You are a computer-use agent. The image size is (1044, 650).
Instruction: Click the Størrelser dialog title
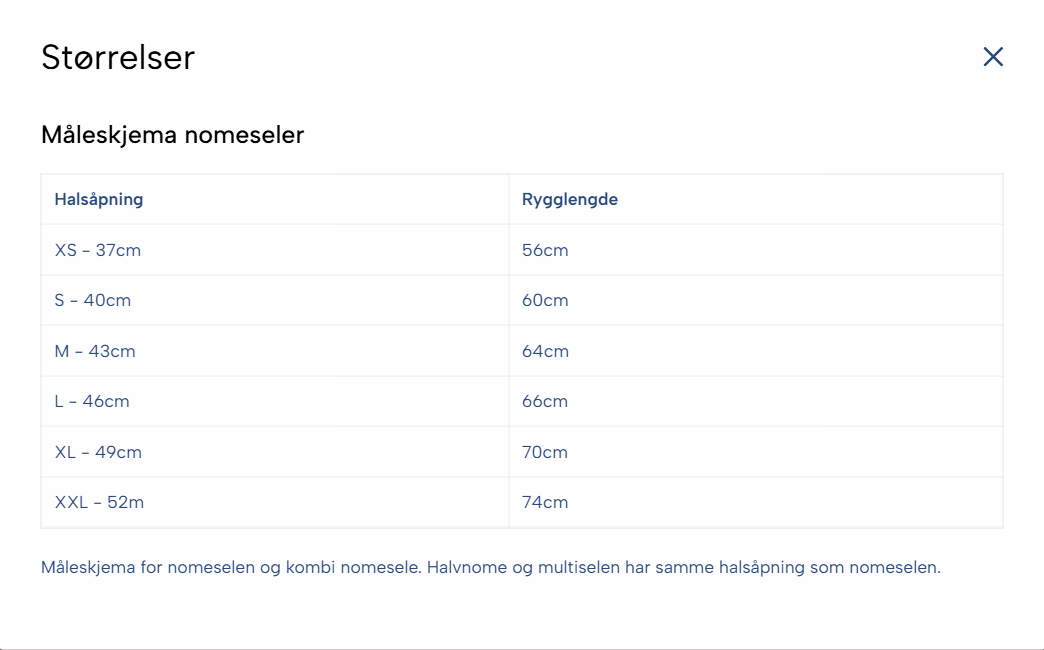pyautogui.click(x=118, y=58)
